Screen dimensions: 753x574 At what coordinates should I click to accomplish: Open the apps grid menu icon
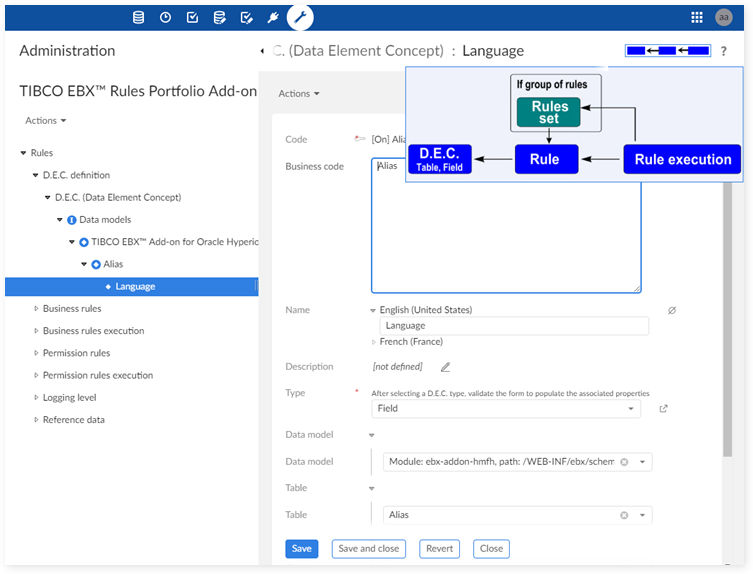(696, 18)
